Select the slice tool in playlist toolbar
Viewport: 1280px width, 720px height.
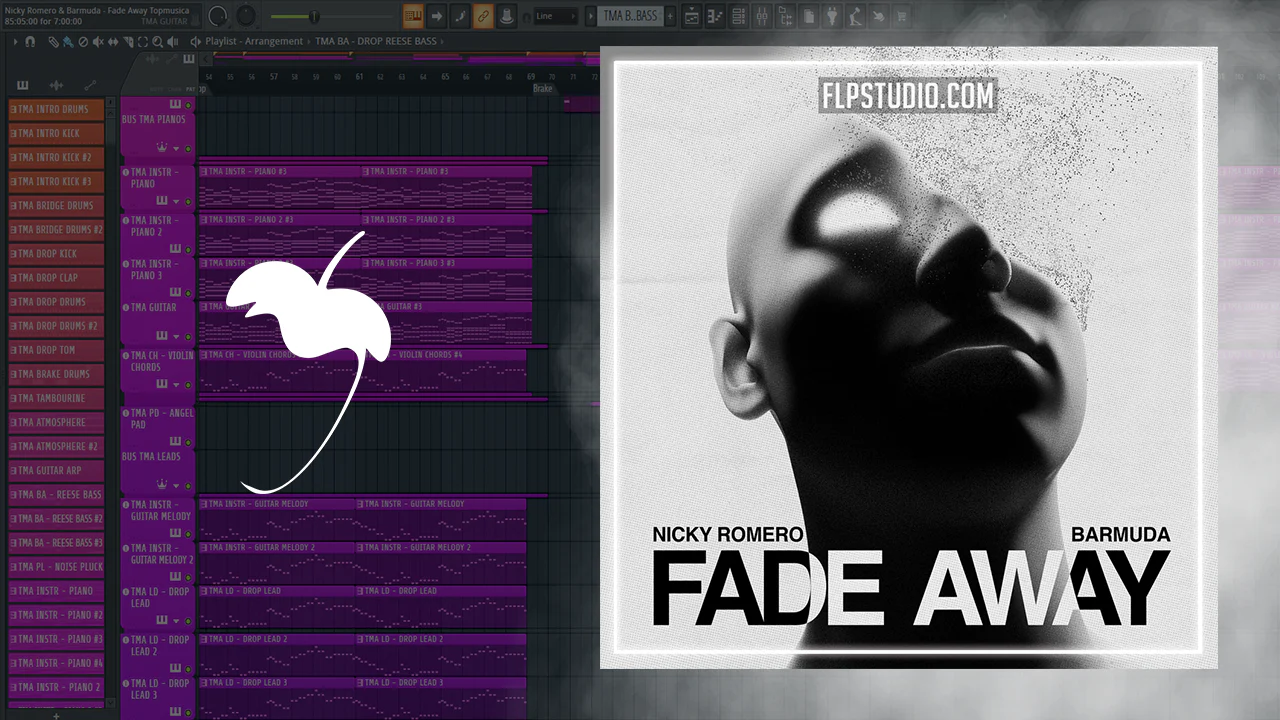pyautogui.click(x=129, y=42)
